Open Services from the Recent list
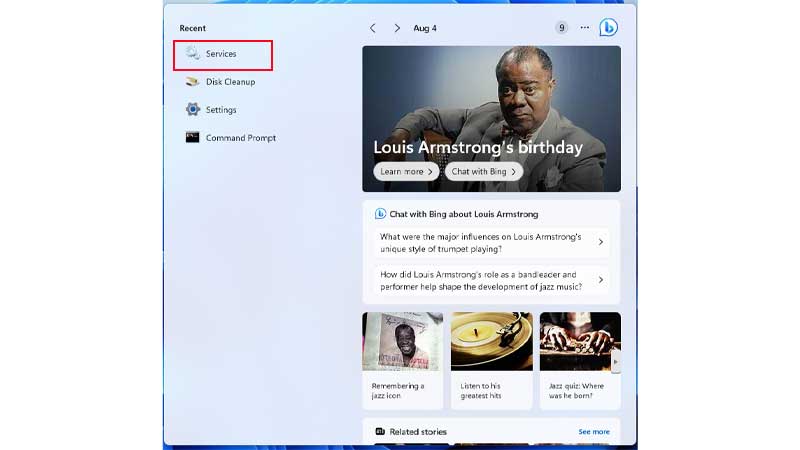The image size is (800, 450). coord(222,54)
